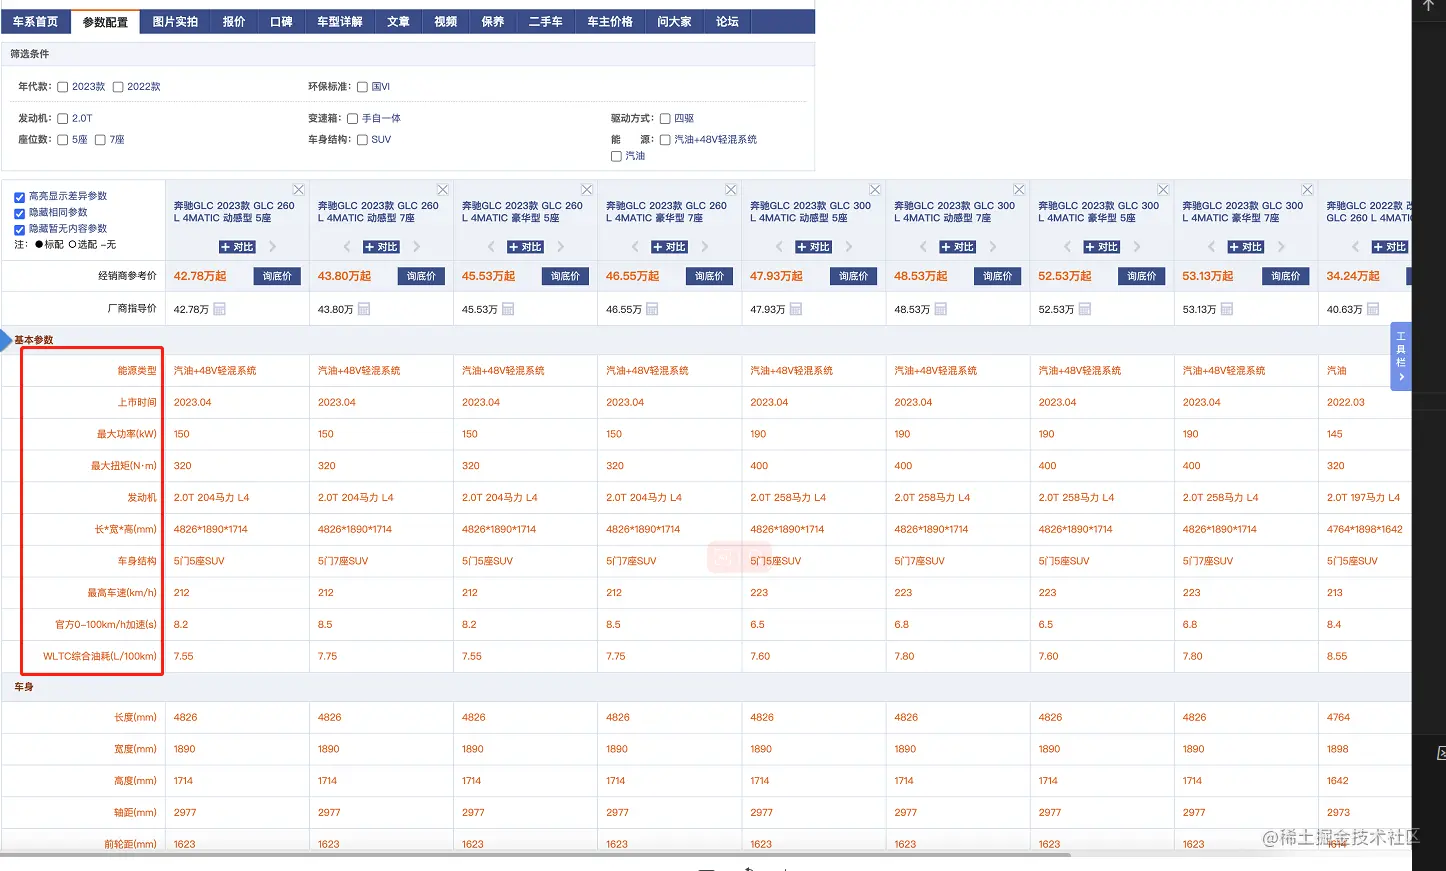The height and width of the screenshot is (871, 1446).
Task: Toggle 高亮显示差异参数 checkbox
Action: point(19,197)
